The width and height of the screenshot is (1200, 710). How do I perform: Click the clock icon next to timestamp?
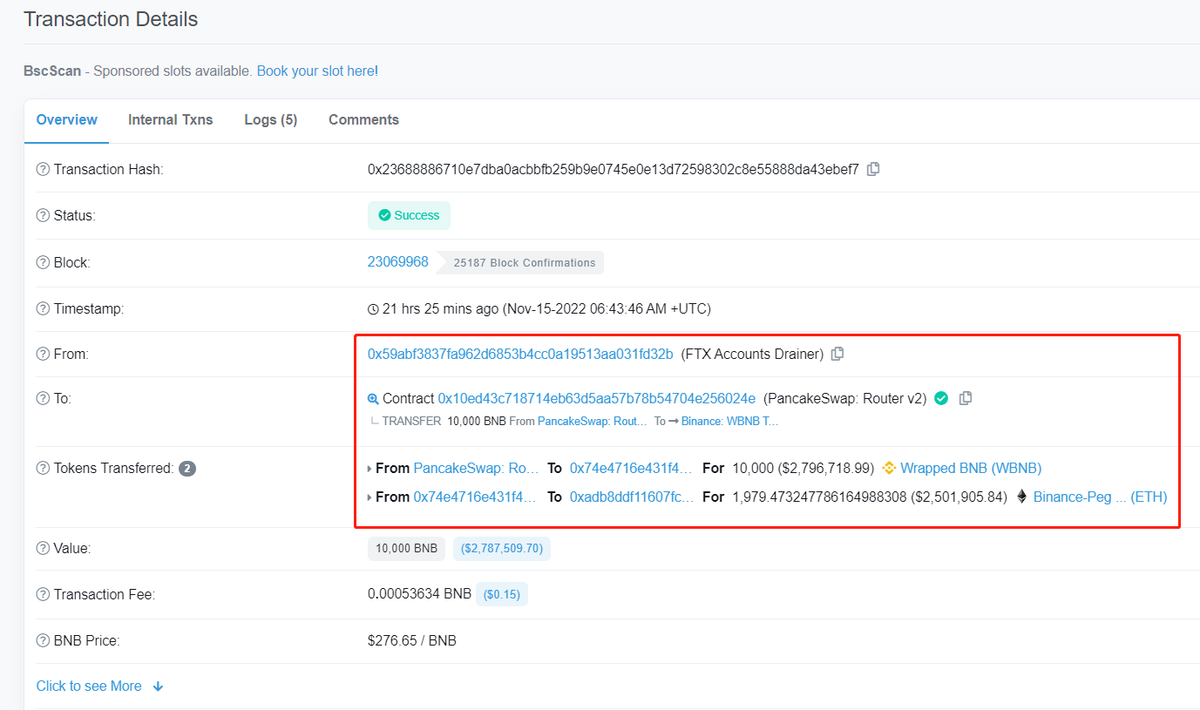point(374,309)
